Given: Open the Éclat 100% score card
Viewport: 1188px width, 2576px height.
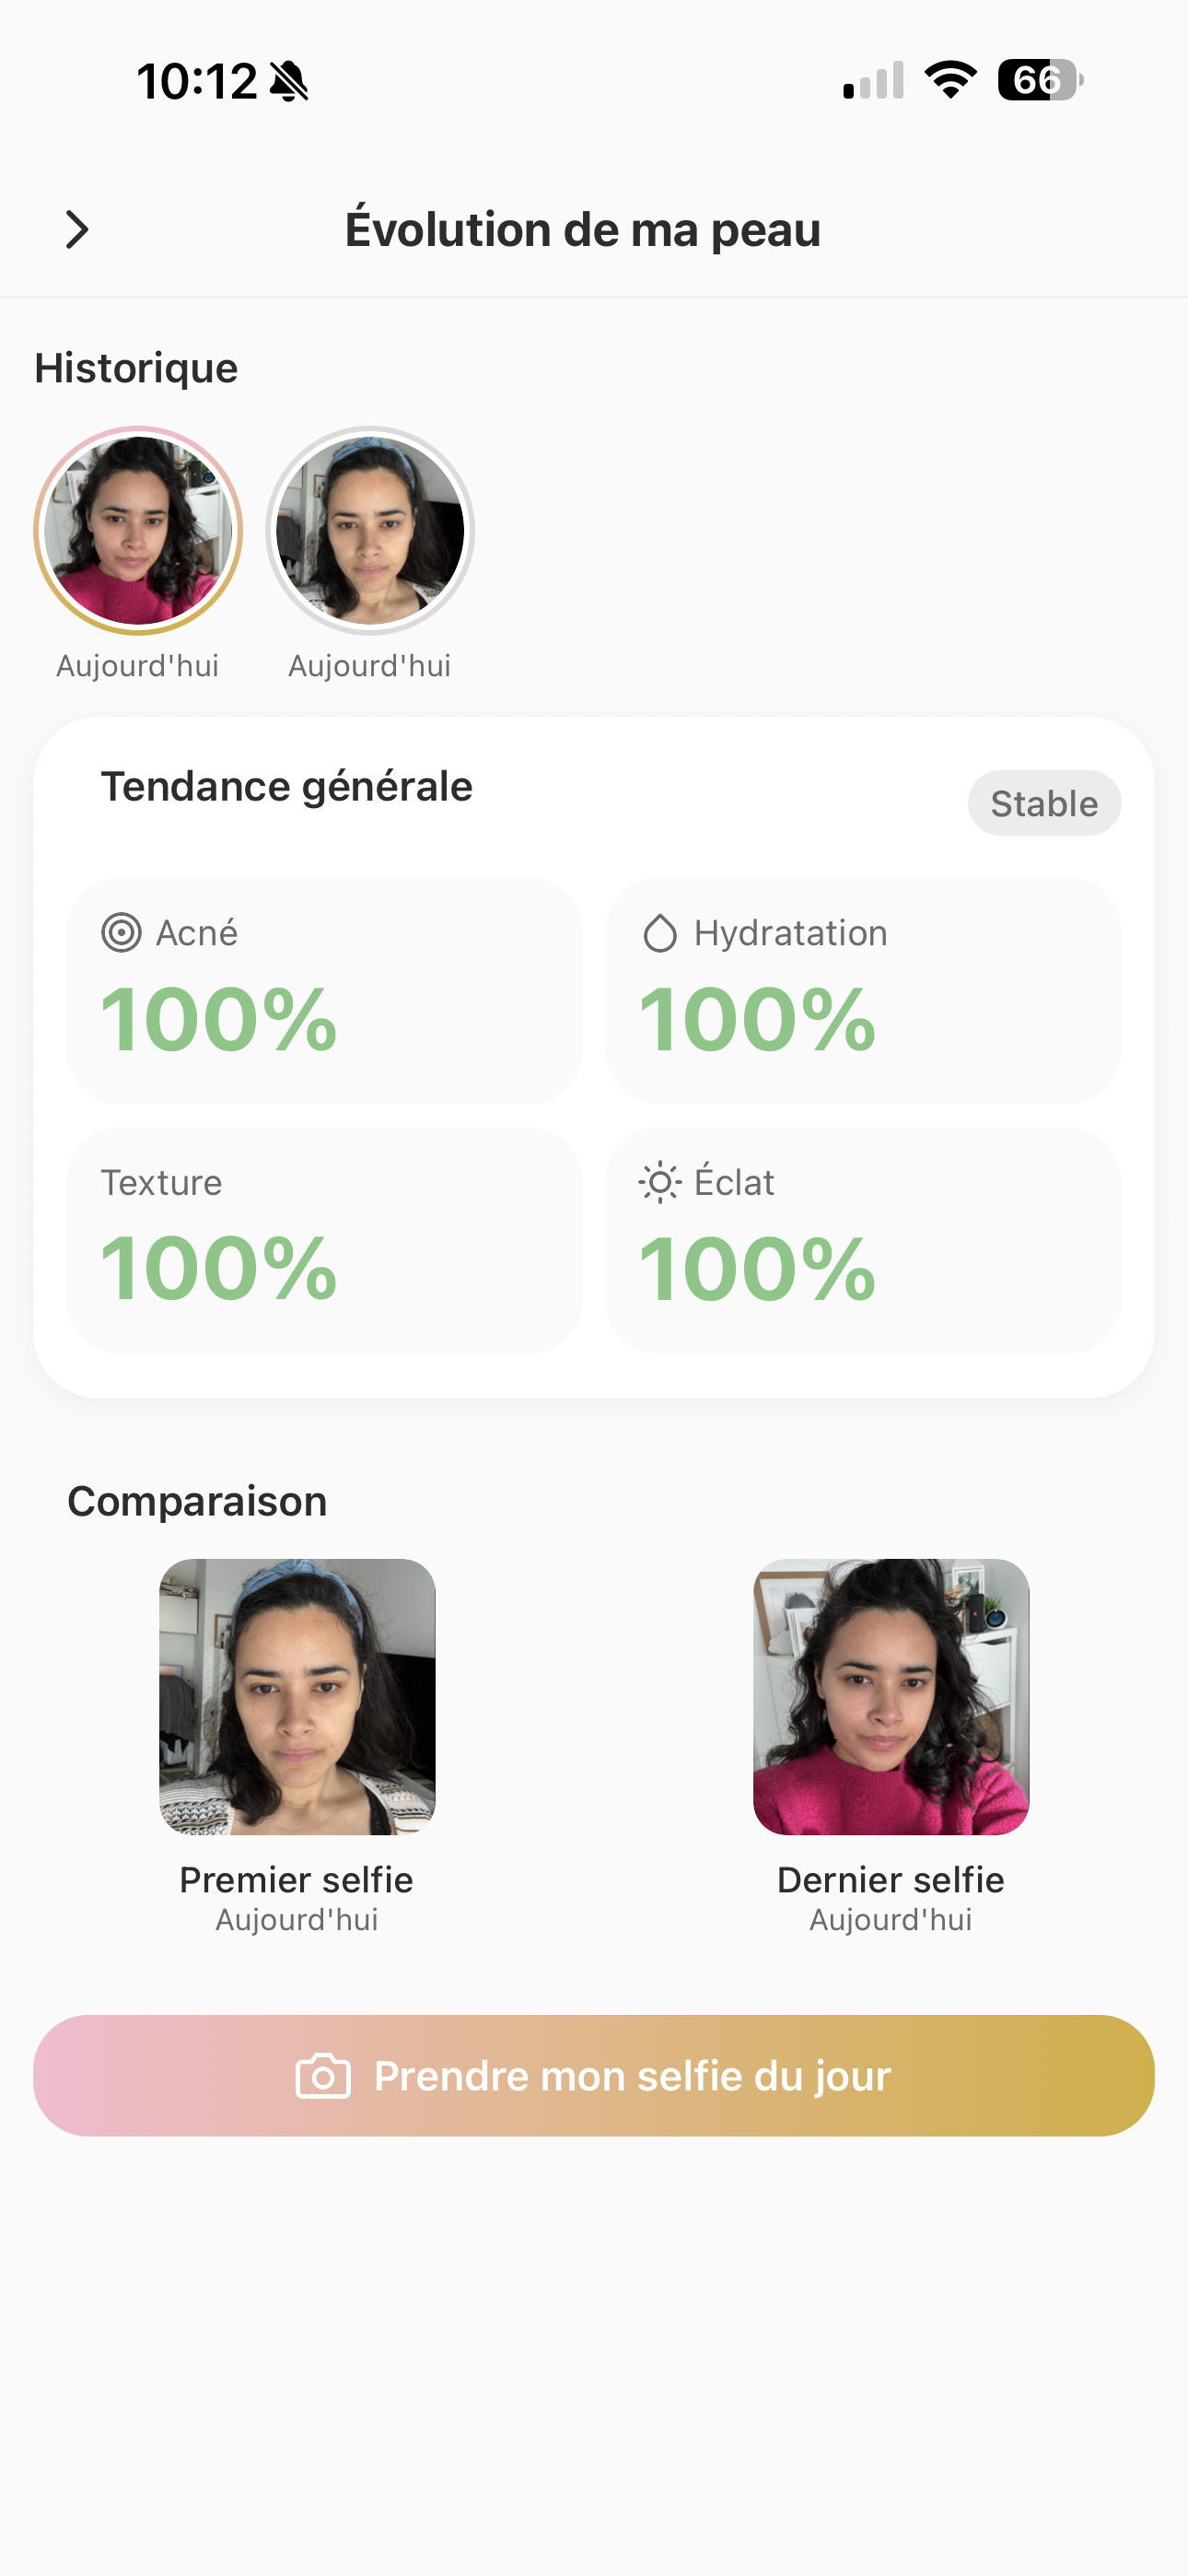Looking at the screenshot, I should 862,1240.
